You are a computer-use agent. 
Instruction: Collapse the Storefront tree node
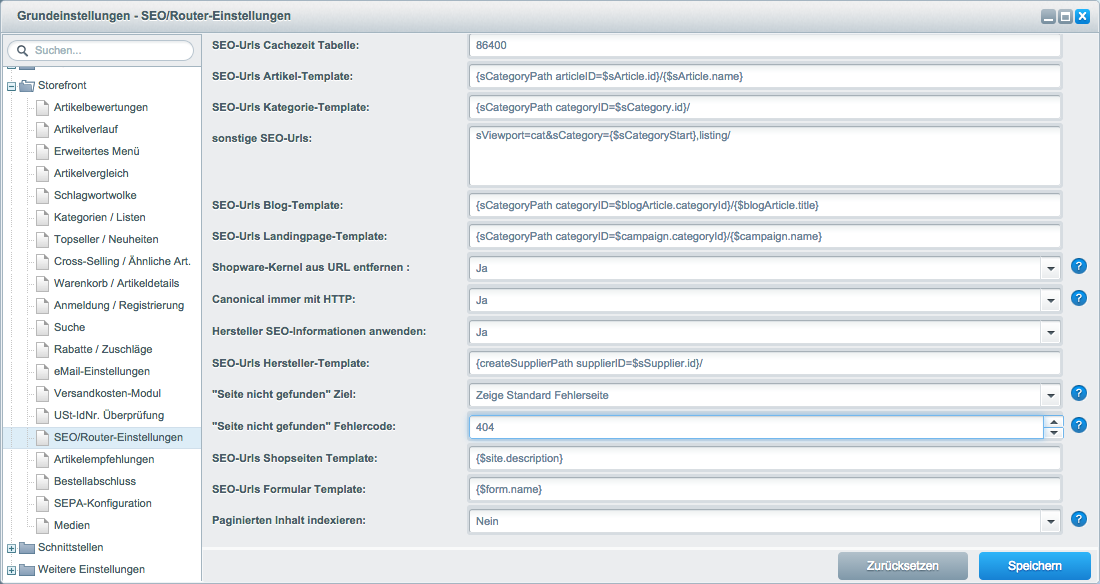(11, 86)
